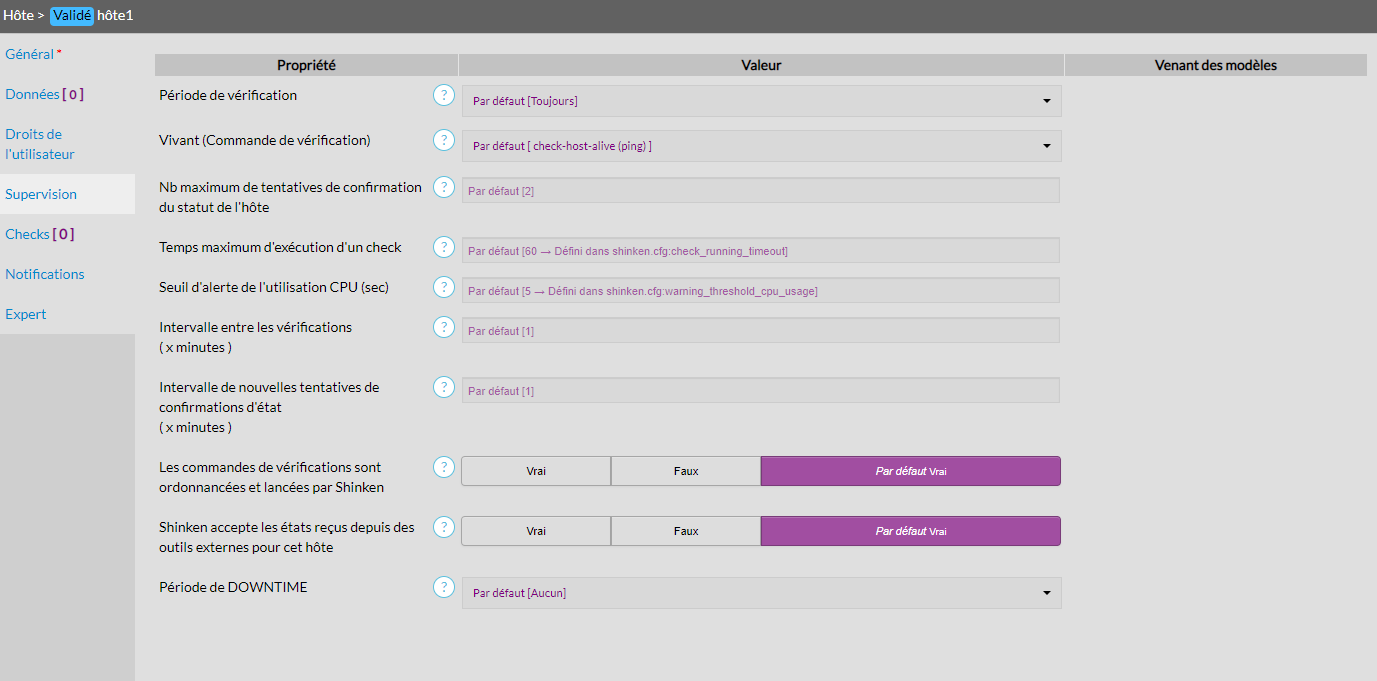Open the Checks tab in sidebar
This screenshot has width=1377, height=681.
coord(40,234)
